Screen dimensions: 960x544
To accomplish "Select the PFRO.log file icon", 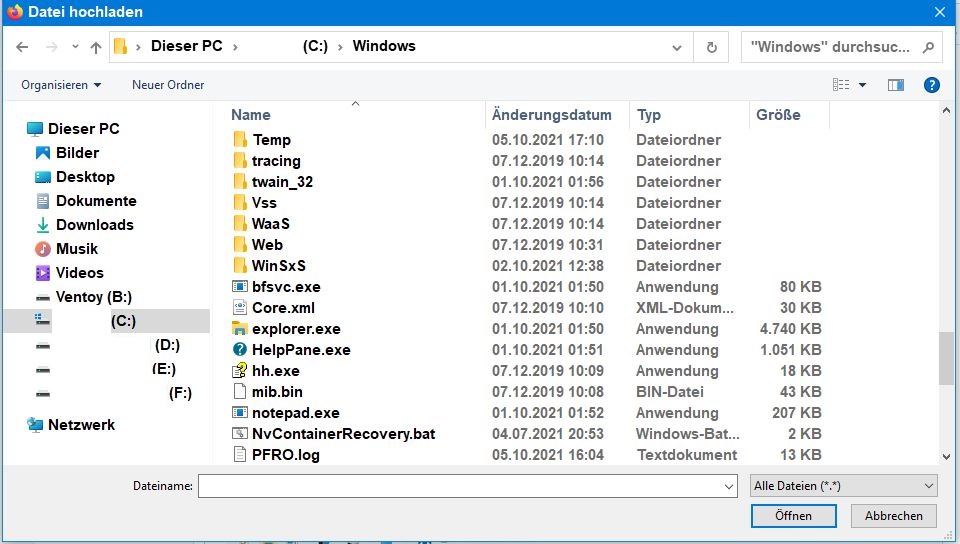I will point(240,455).
